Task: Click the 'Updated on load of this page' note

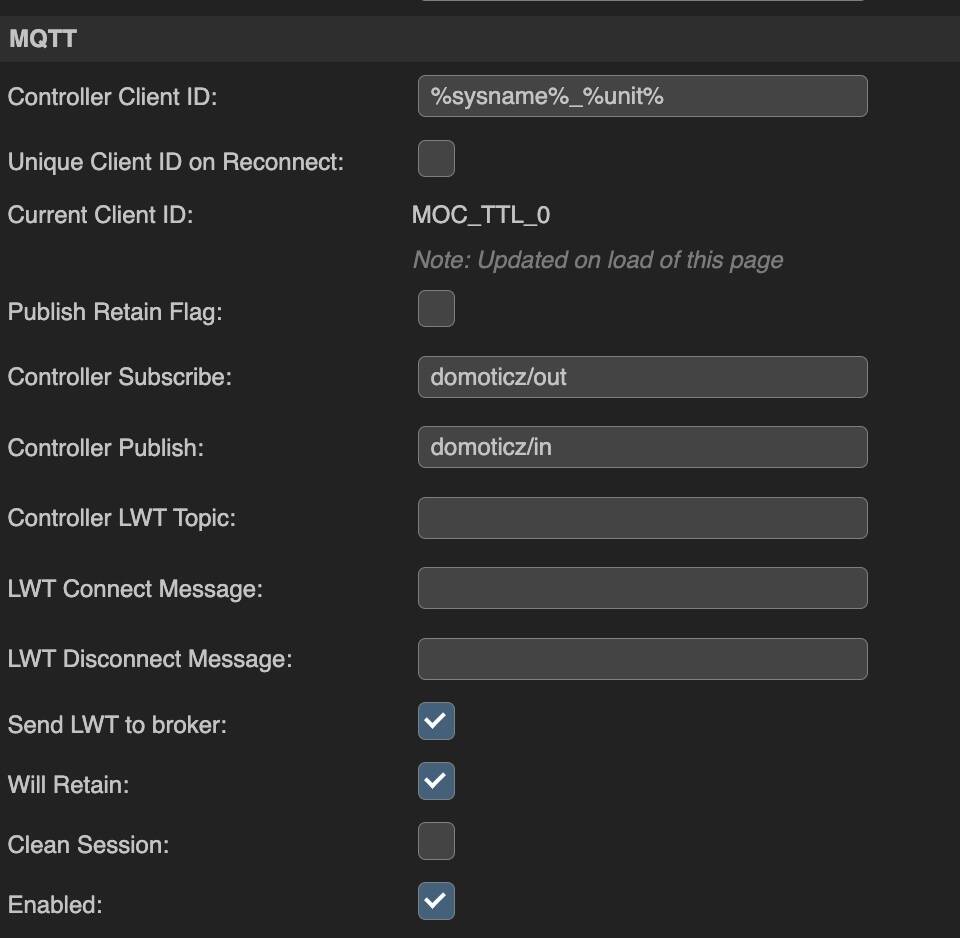Action: [598, 260]
